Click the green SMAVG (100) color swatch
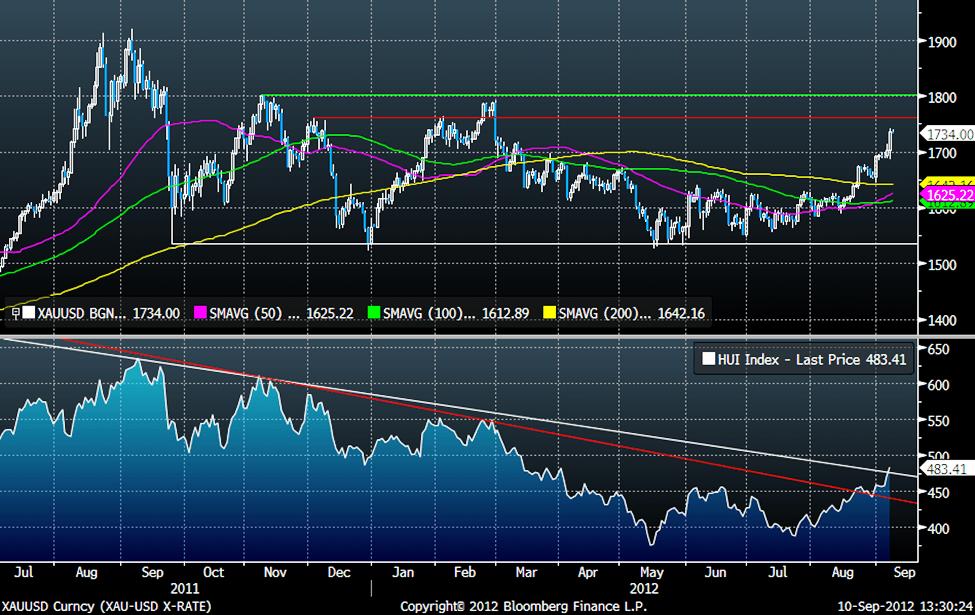Viewport: 975px width, 615px height. pos(374,313)
